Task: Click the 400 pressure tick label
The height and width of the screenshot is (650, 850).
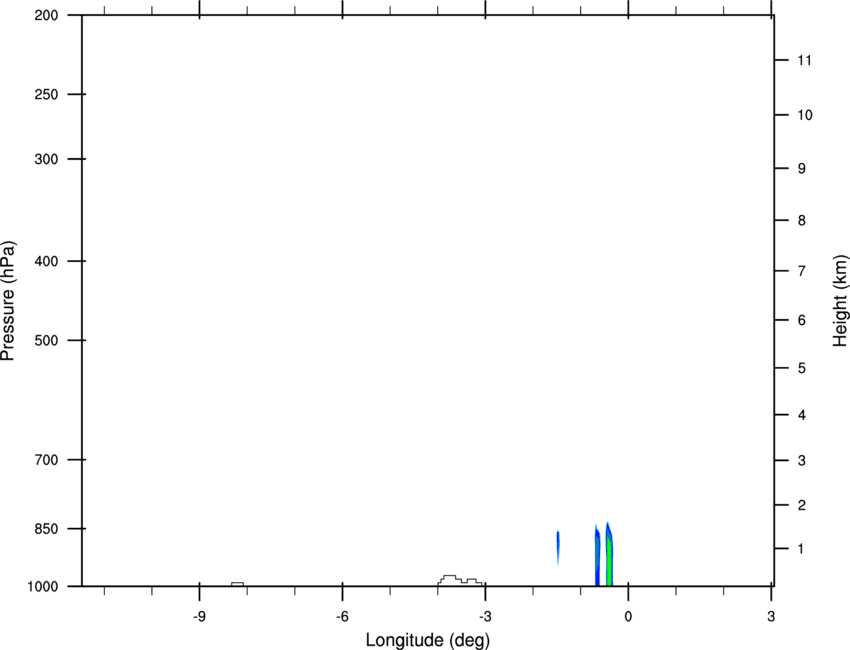Action: 46,261
